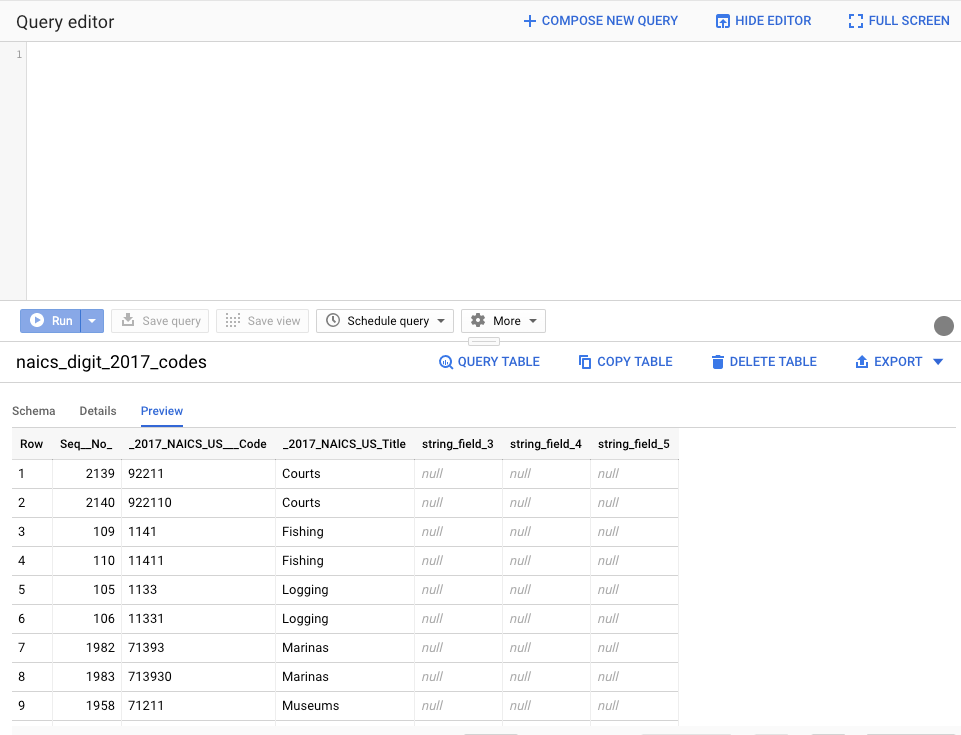Expand the Export dropdown arrow
This screenshot has width=961, height=735.
tap(938, 362)
